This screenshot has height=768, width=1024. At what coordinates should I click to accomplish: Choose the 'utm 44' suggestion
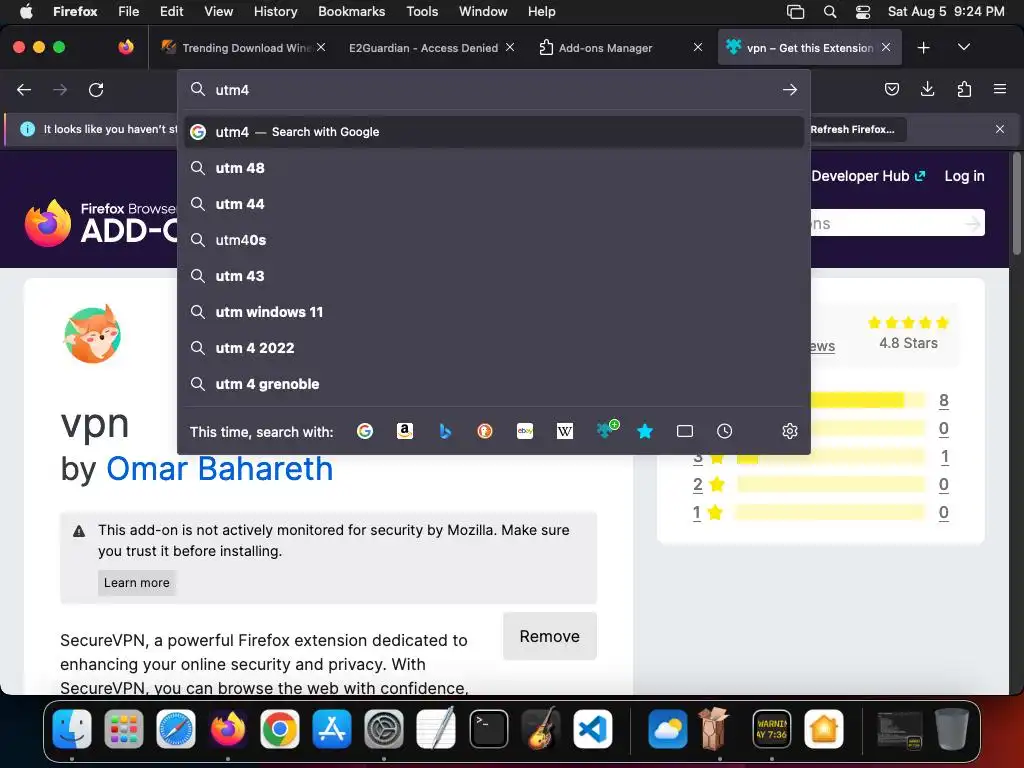point(494,204)
